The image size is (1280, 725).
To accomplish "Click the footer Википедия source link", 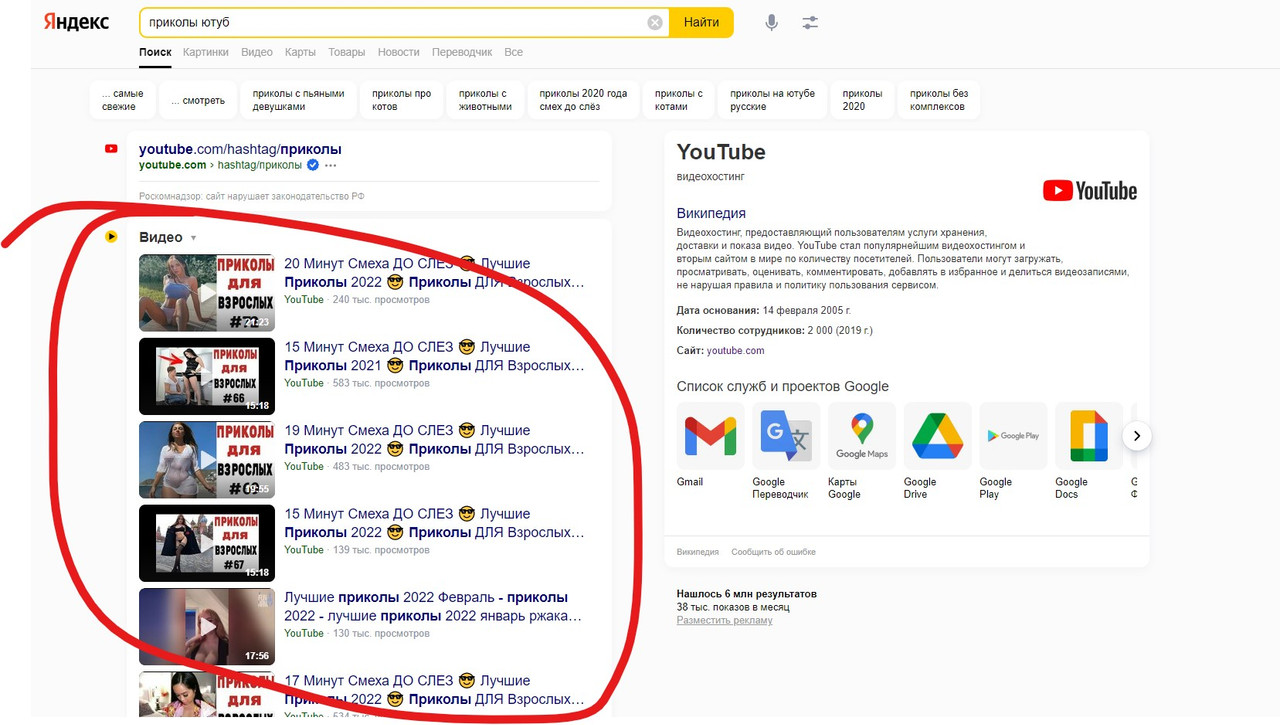I will (x=698, y=552).
